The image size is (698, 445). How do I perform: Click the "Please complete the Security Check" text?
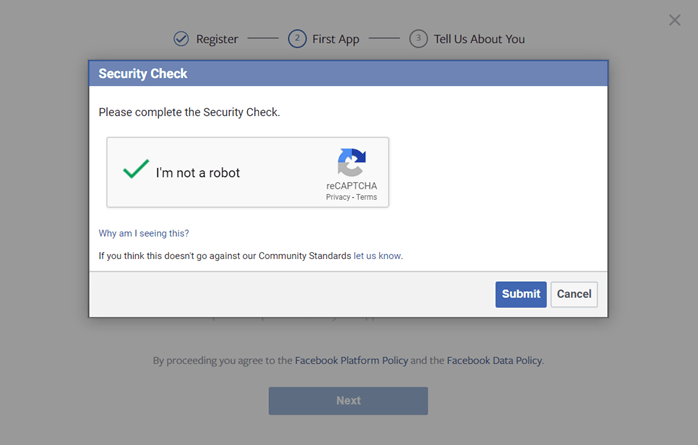pyautogui.click(x=189, y=112)
